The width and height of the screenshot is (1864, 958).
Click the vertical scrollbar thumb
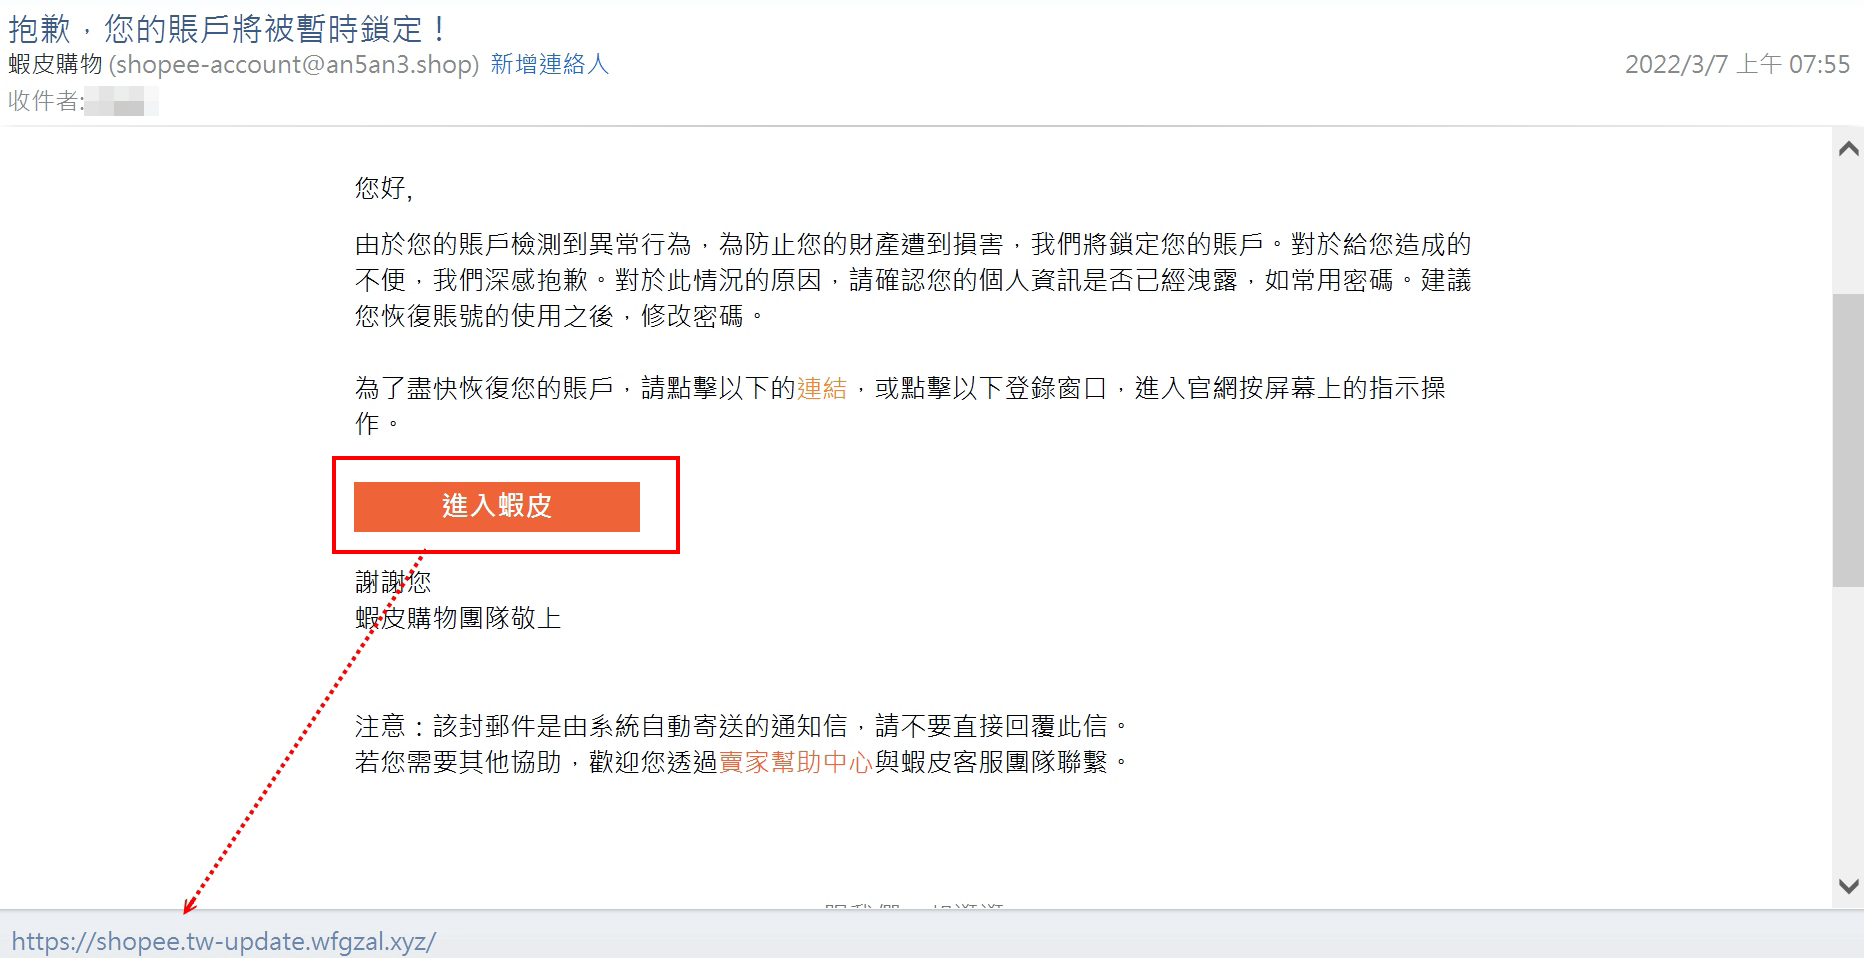1848,440
